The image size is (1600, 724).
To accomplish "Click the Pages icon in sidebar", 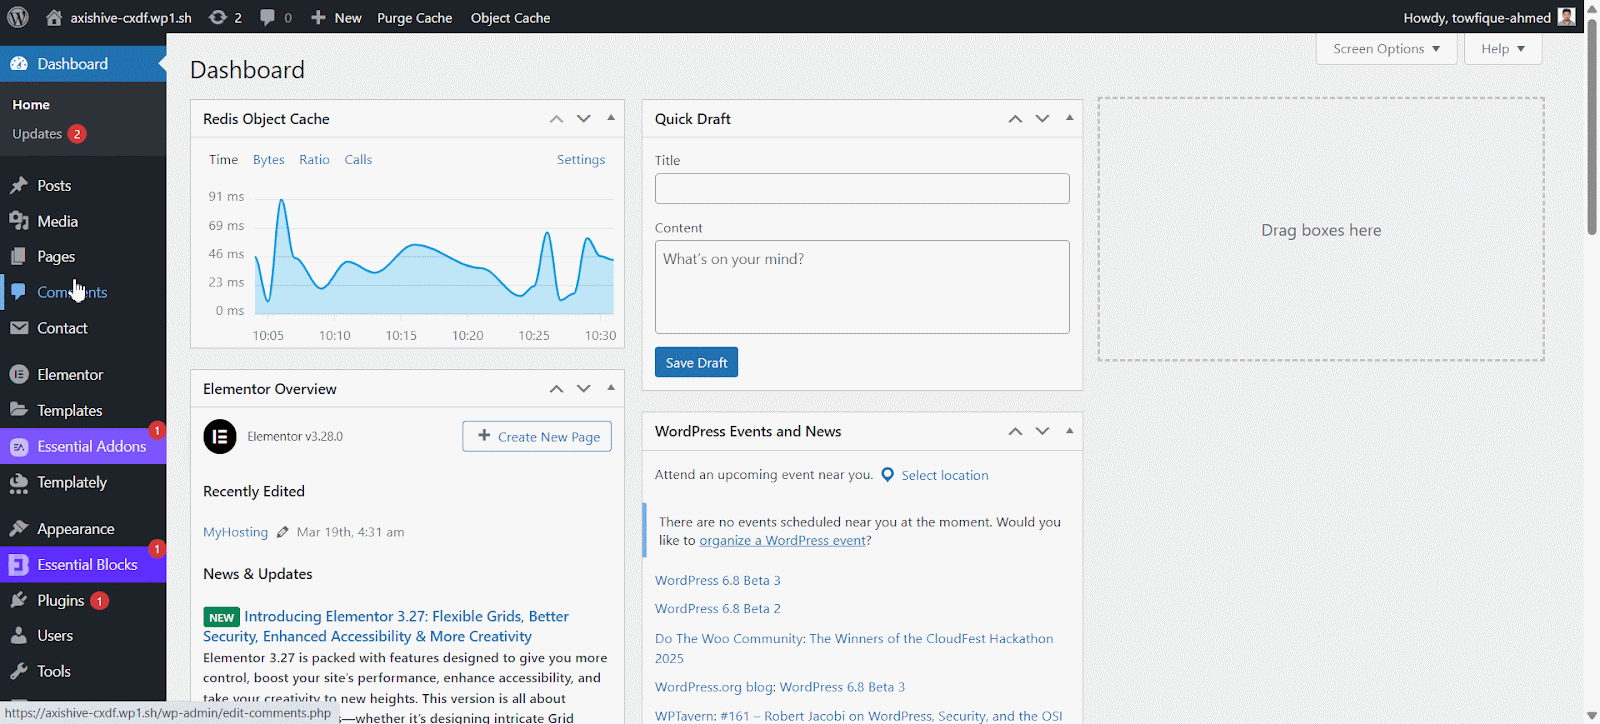I will tap(19, 257).
